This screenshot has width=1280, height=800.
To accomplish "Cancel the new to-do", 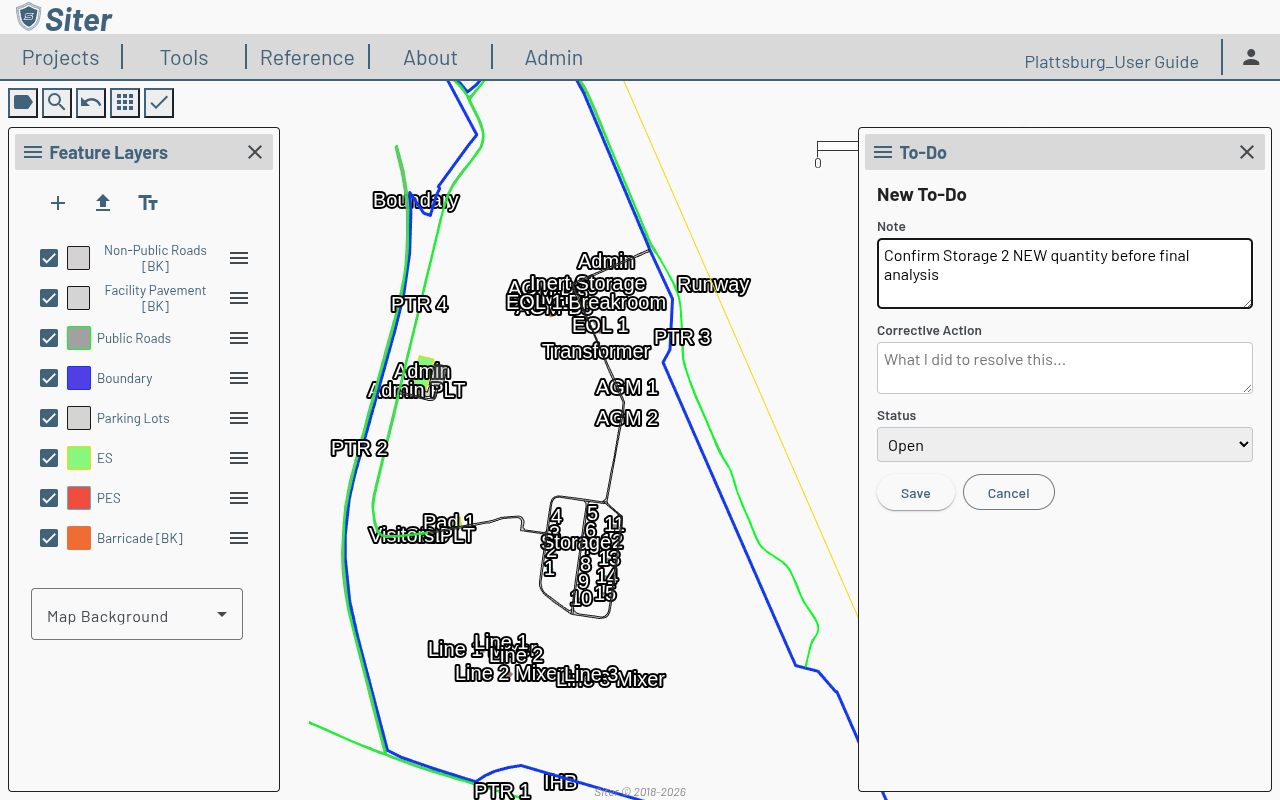I will coord(1009,493).
